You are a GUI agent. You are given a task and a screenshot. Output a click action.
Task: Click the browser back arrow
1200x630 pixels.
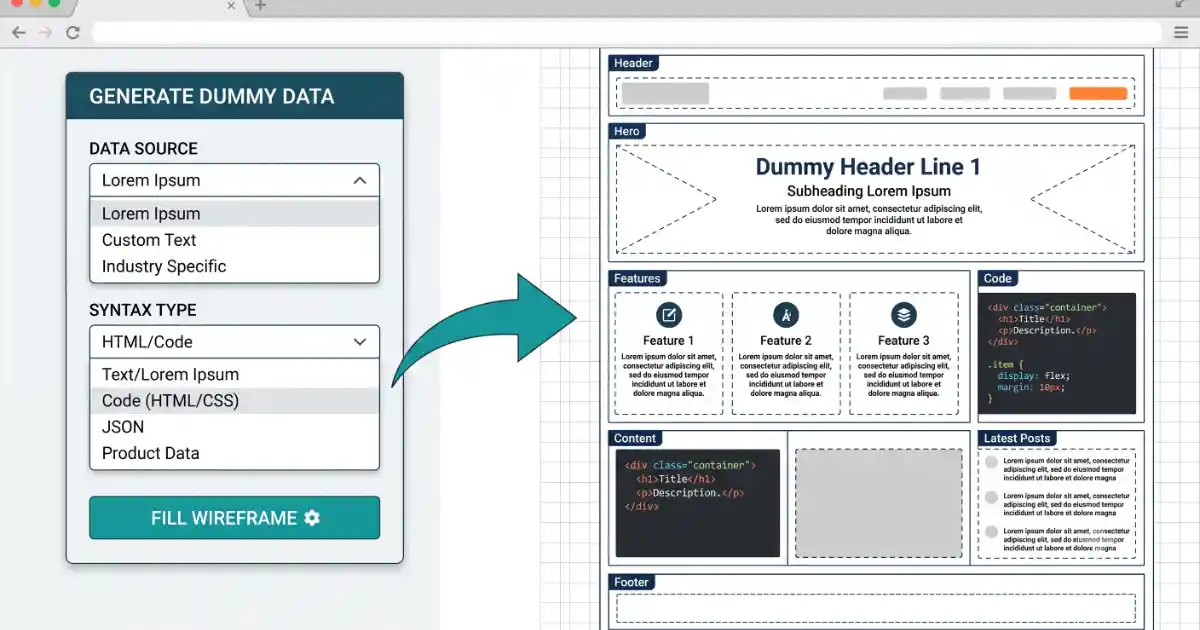[19, 32]
